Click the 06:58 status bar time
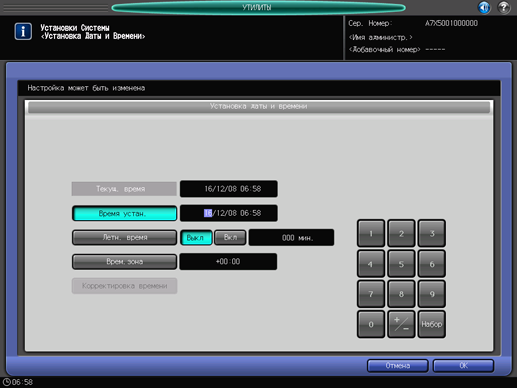517x388 pixels. (x=22, y=382)
